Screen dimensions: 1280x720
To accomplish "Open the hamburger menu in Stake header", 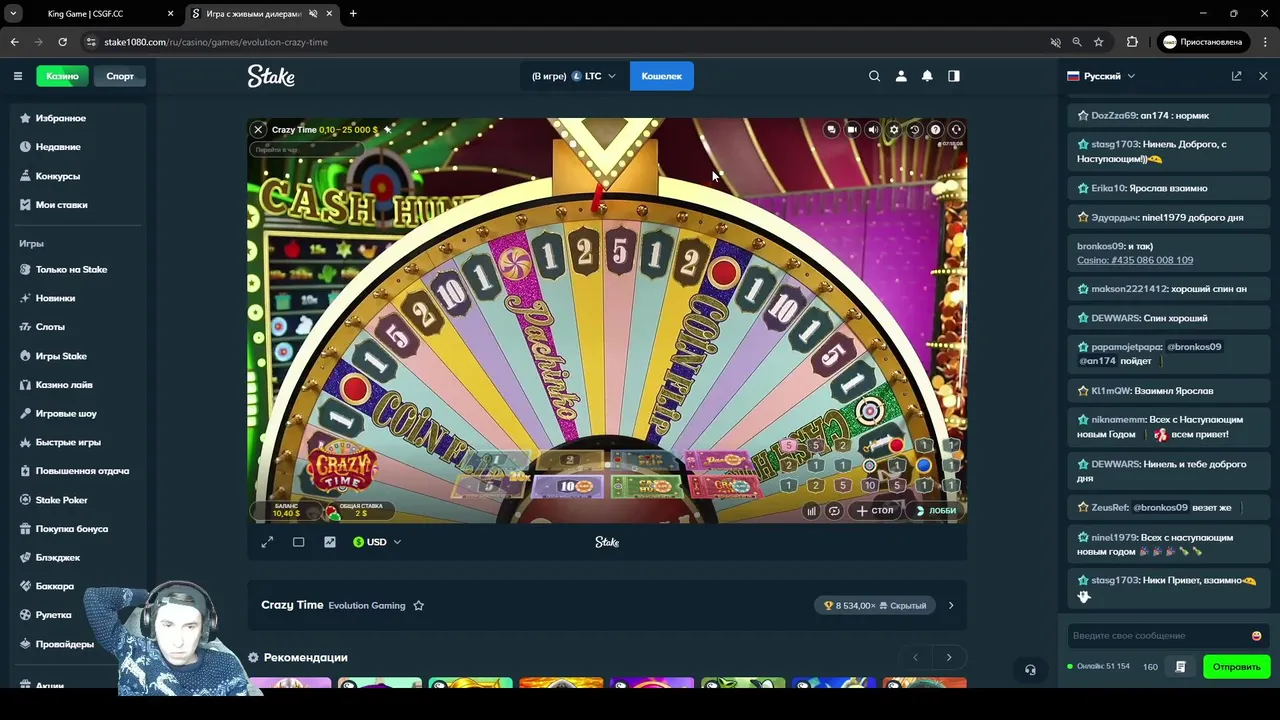I will click(17, 76).
